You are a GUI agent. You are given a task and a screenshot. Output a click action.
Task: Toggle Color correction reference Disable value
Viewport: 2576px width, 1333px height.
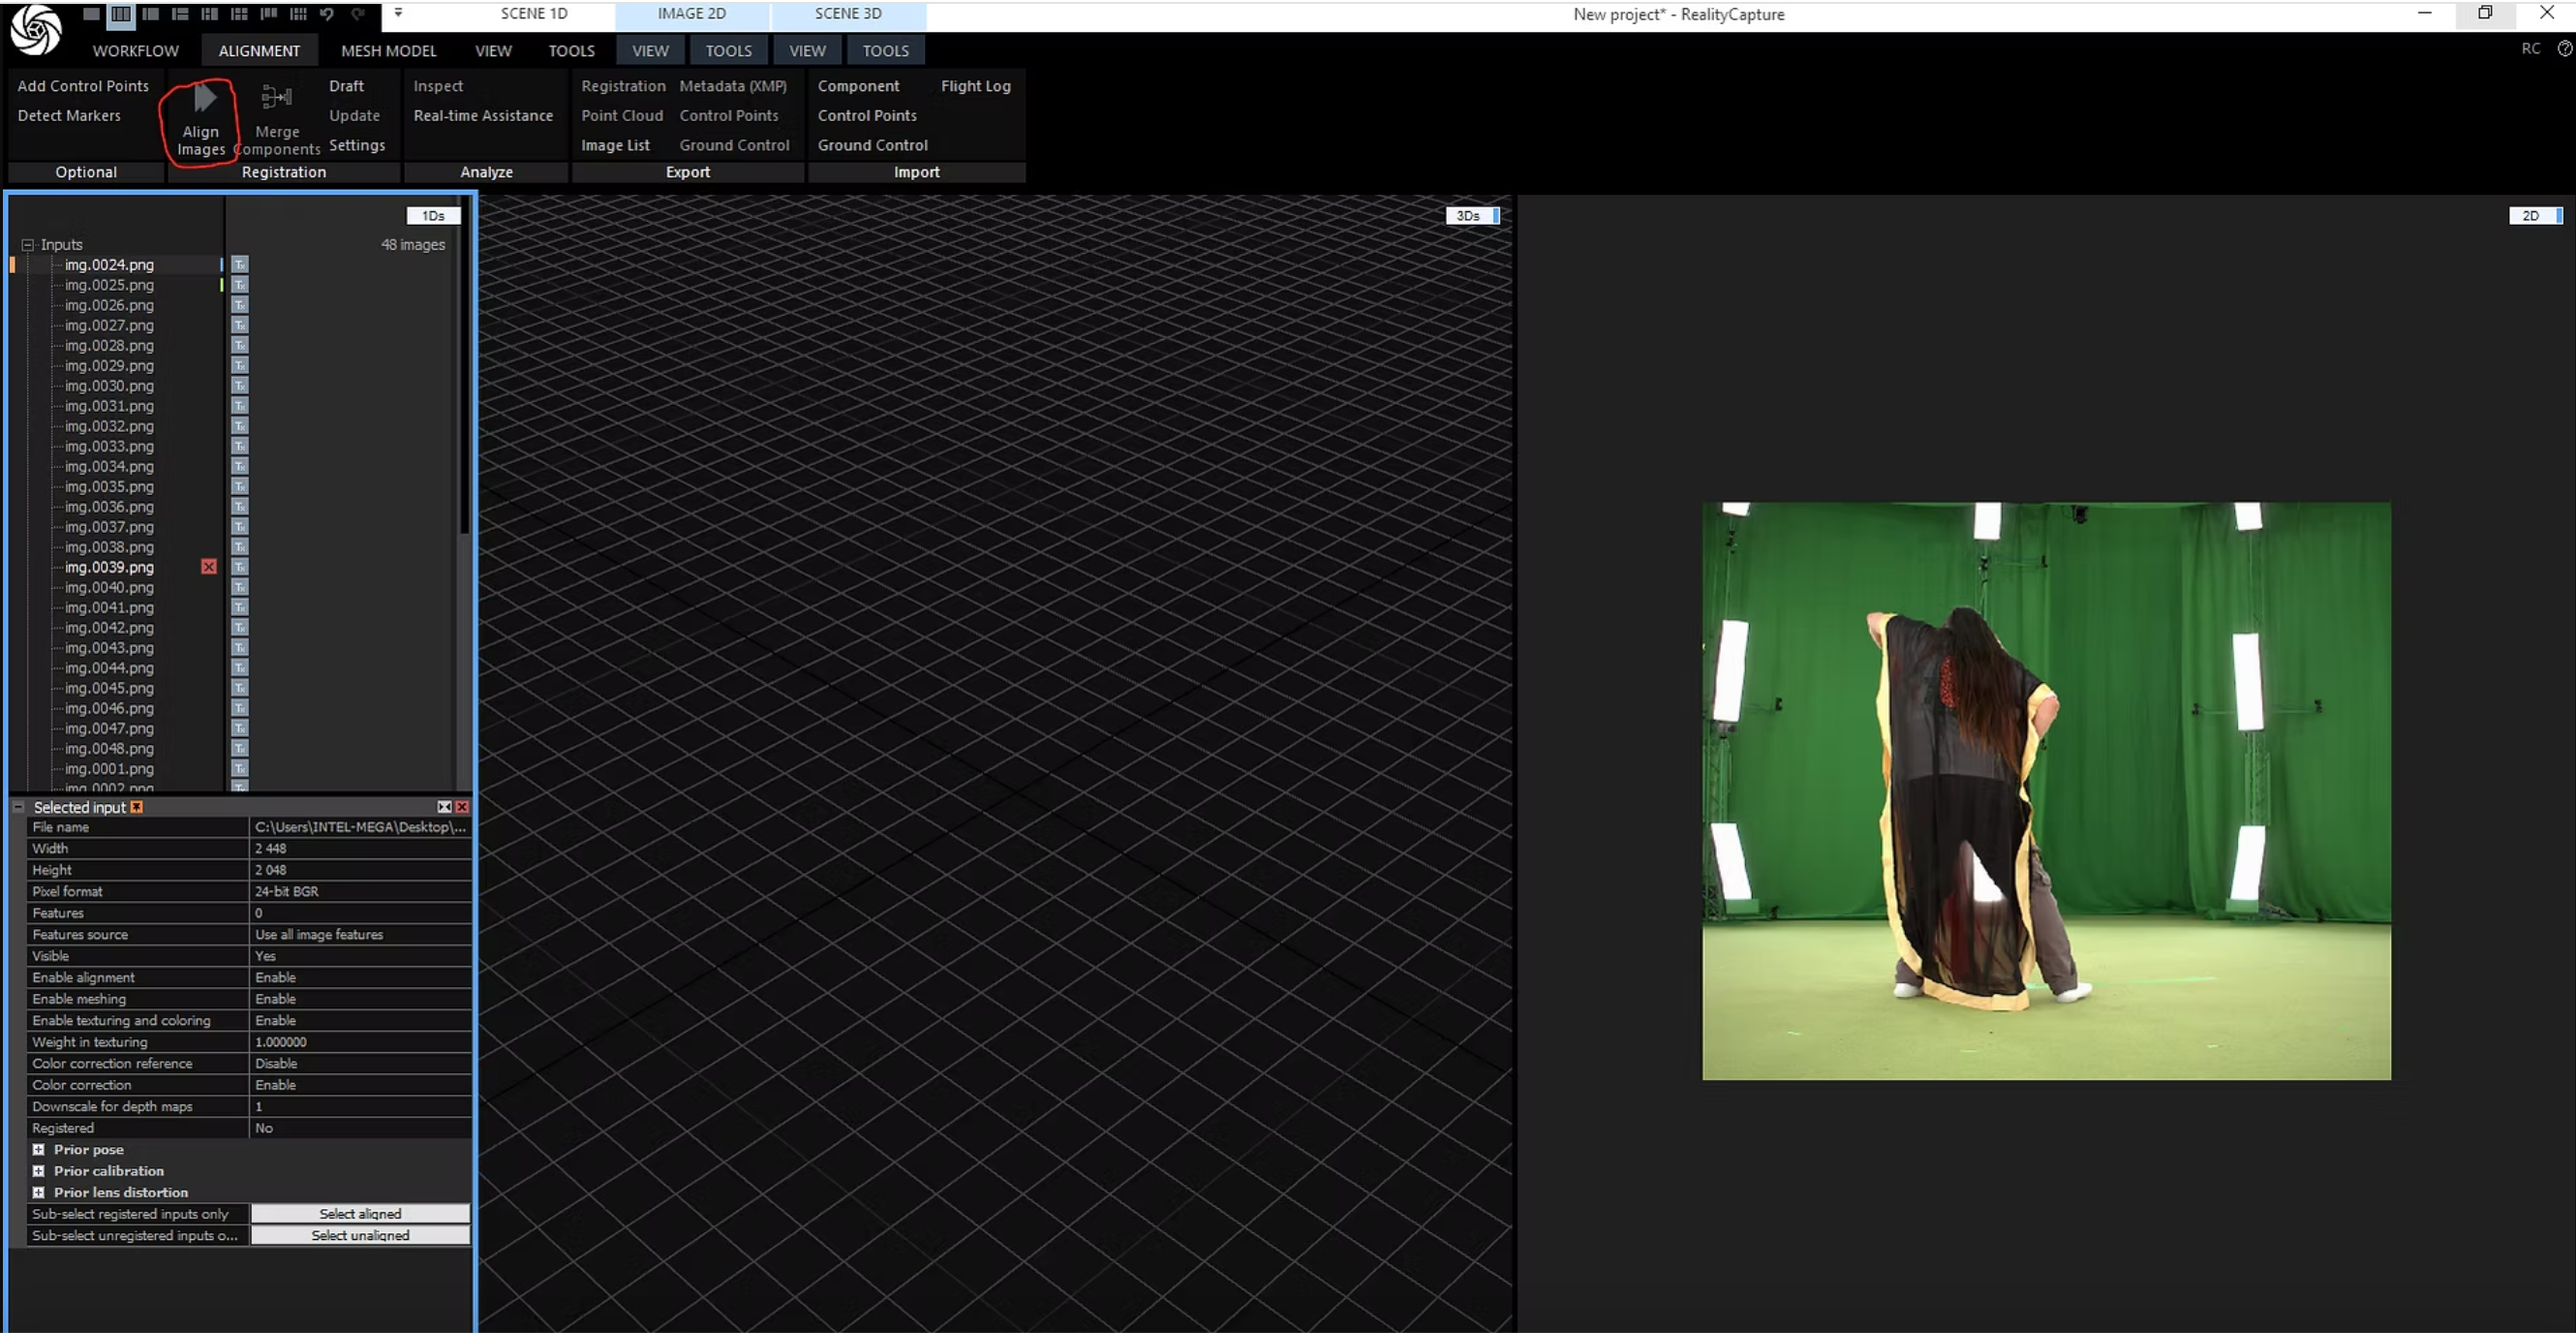(x=358, y=1063)
